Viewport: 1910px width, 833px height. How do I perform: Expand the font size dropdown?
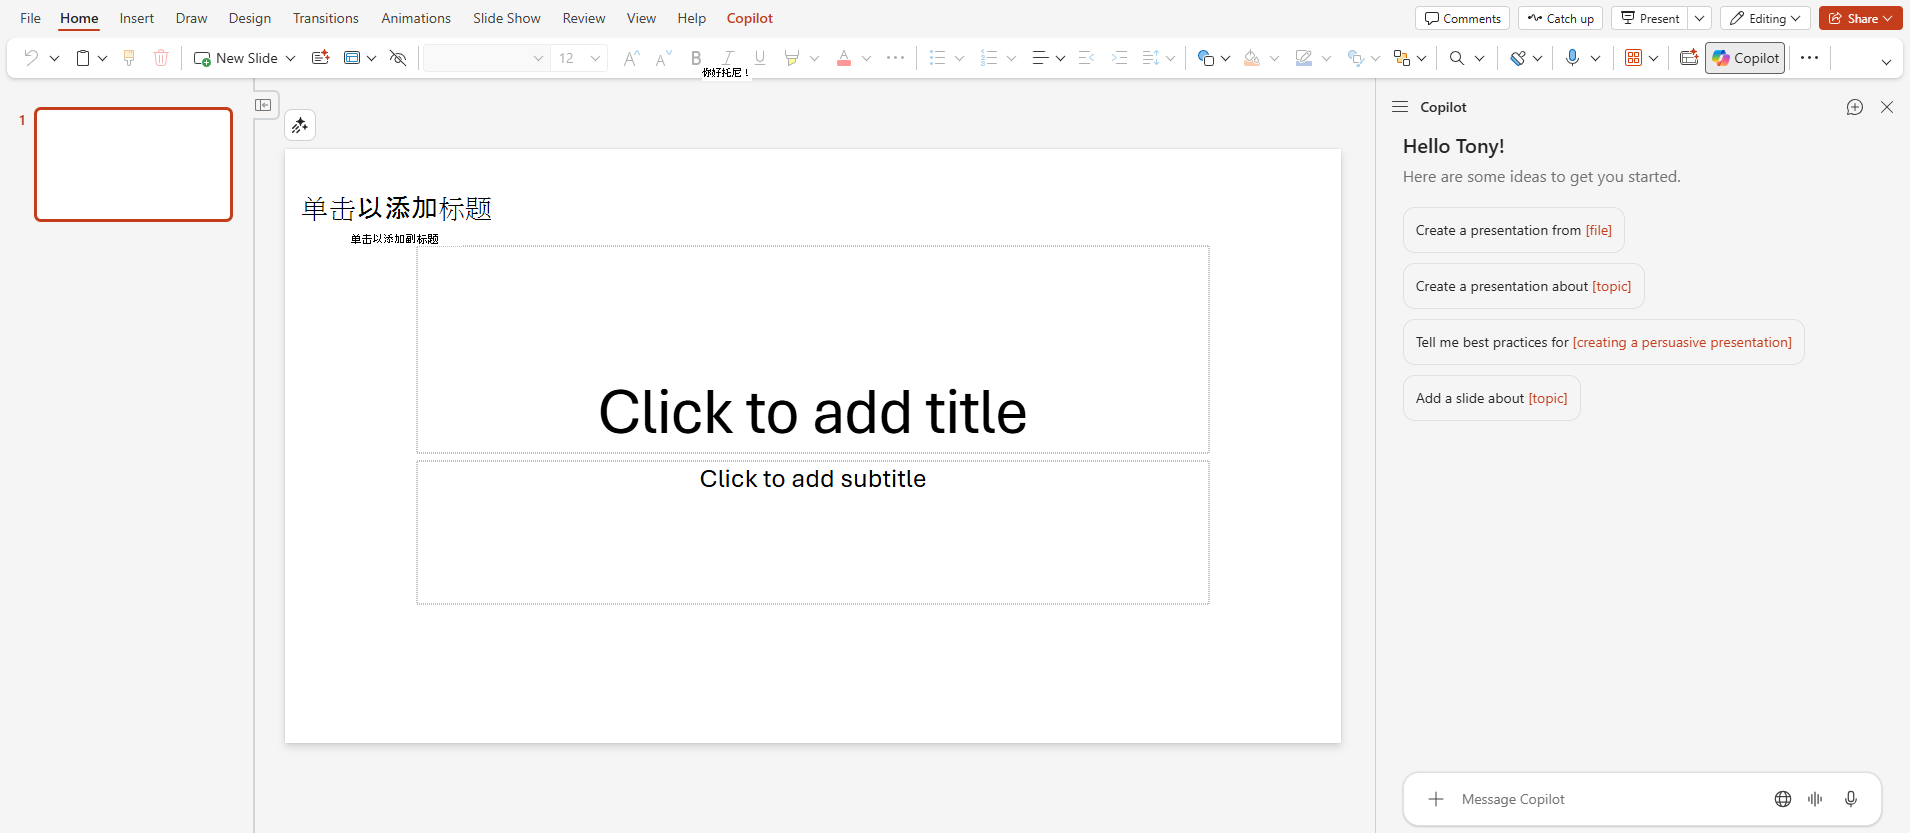coord(595,58)
